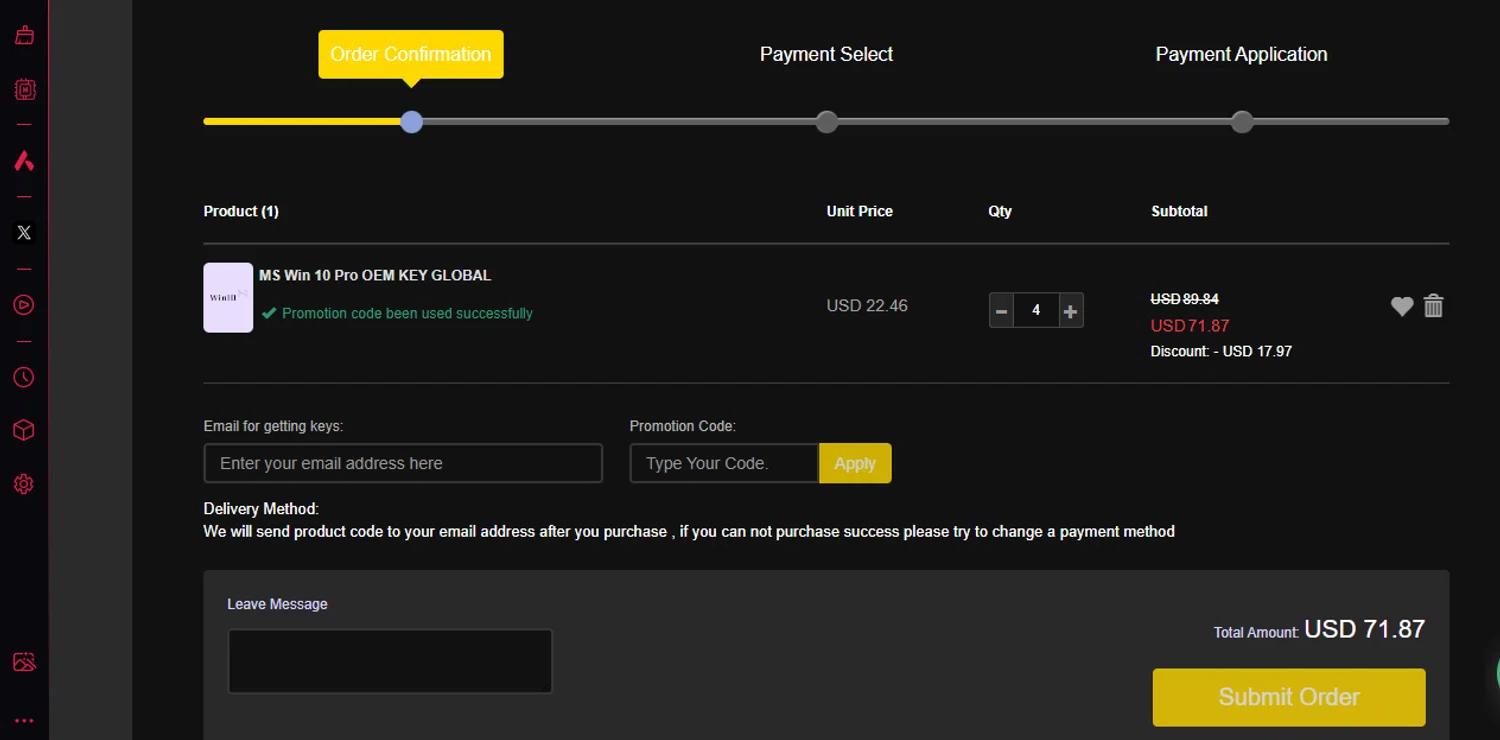Click the Order Confirmation progress dot
Viewport: 1500px width, 740px height.
pyautogui.click(x=411, y=122)
